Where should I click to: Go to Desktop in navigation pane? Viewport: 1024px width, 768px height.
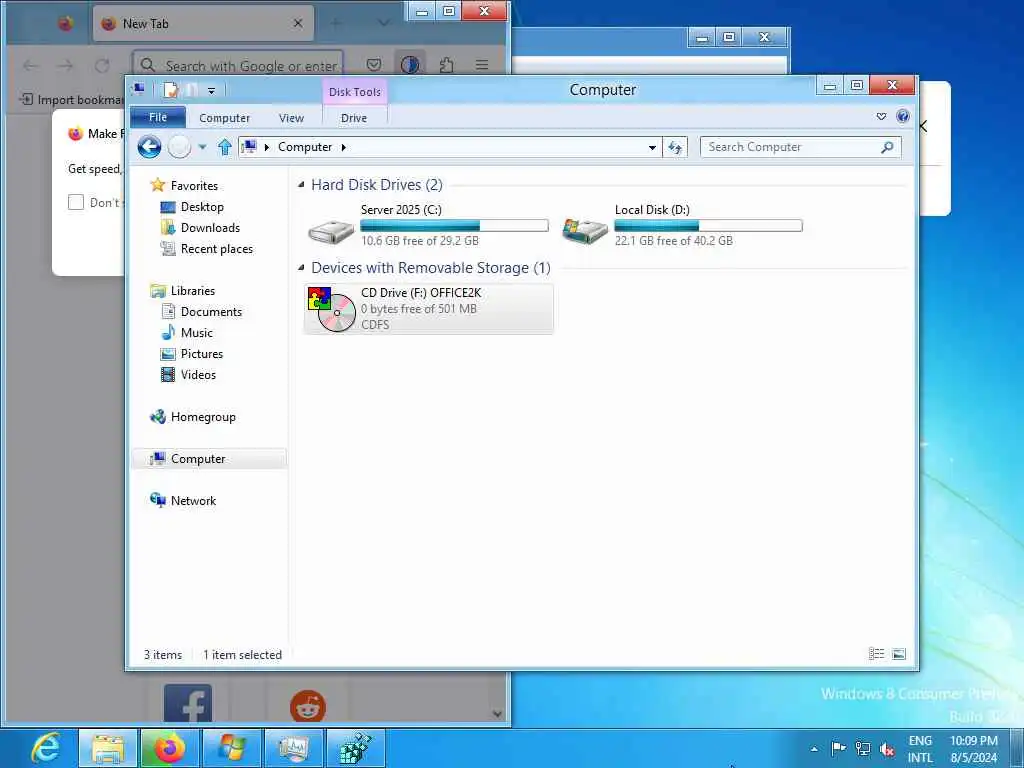(202, 206)
